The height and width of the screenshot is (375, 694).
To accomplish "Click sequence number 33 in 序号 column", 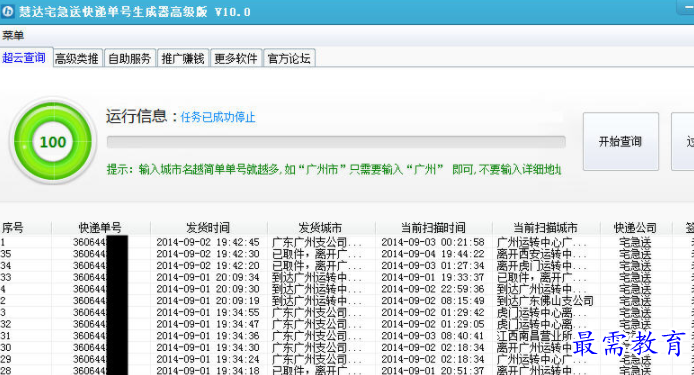I will (x=6, y=277).
